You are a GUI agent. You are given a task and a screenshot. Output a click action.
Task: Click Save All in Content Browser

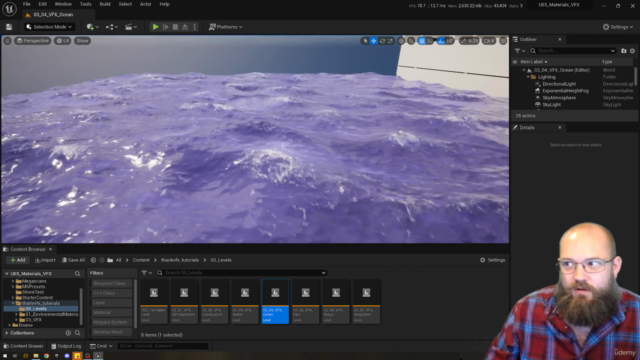73,260
